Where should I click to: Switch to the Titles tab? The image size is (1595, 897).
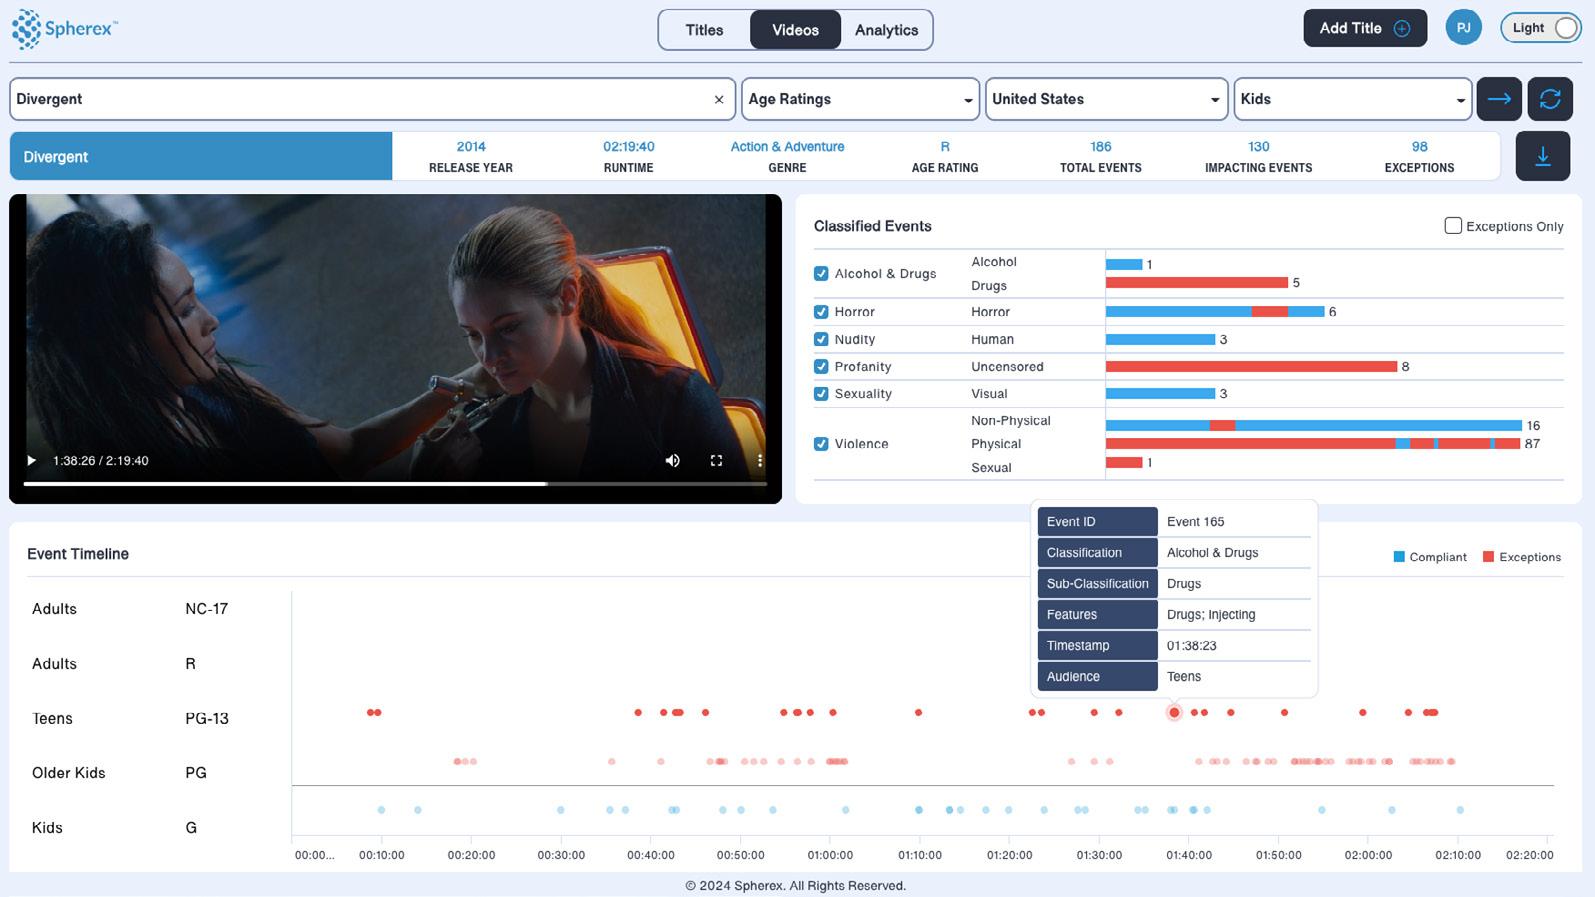[x=704, y=30]
